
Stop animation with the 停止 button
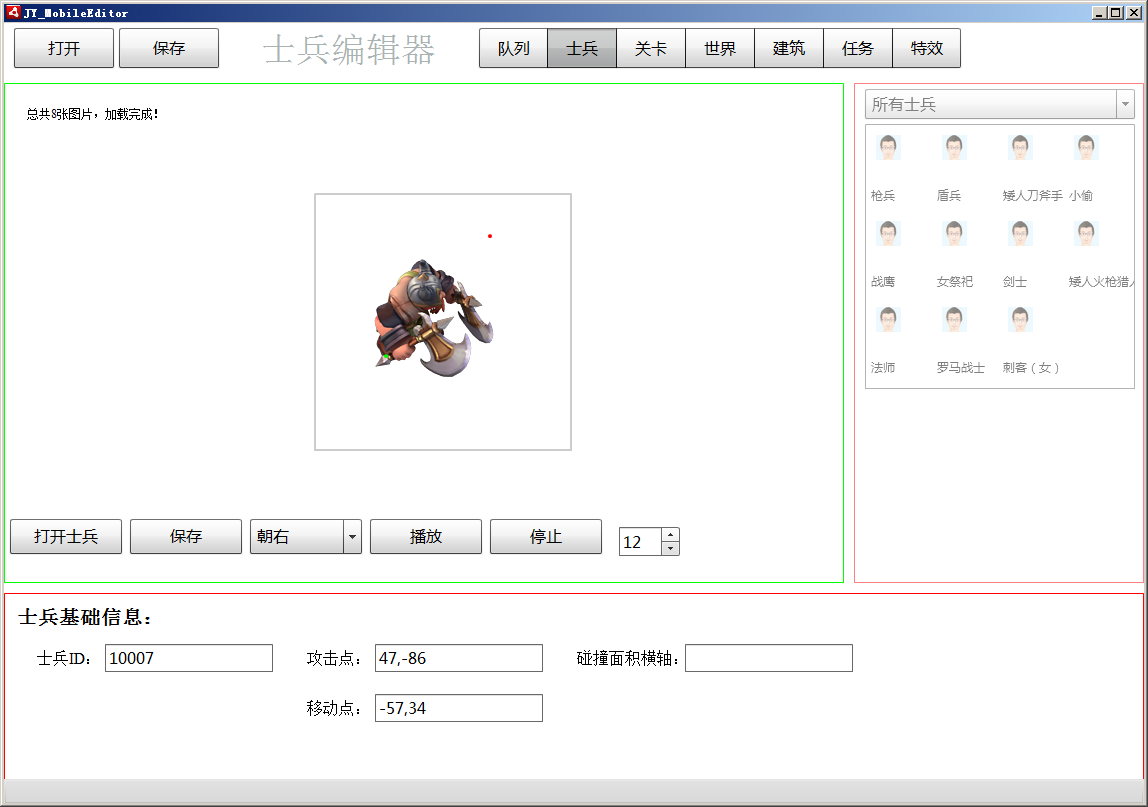tap(546, 537)
